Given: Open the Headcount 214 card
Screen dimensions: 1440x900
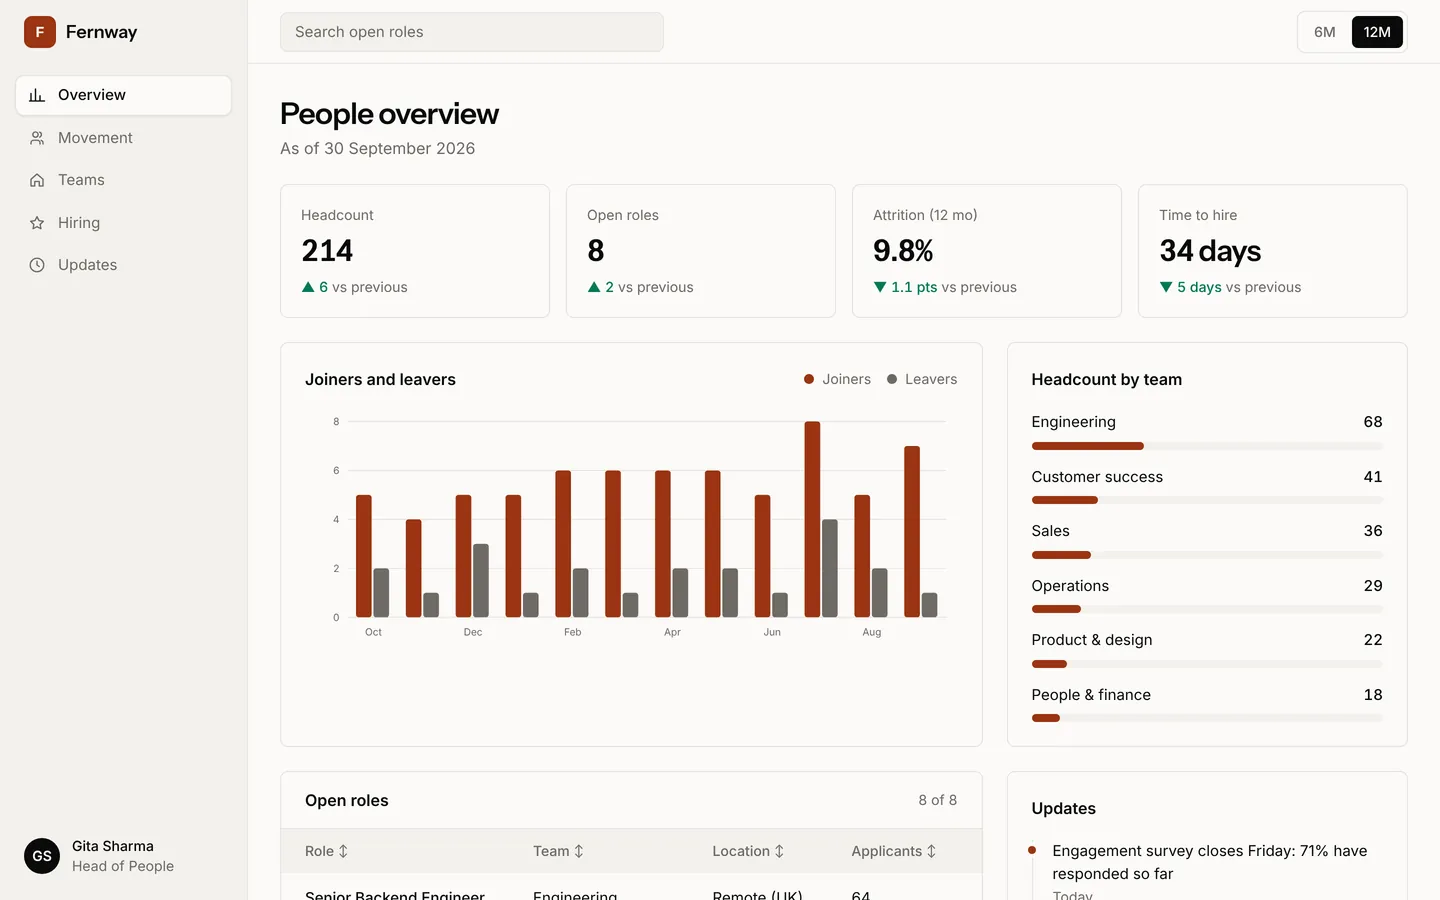Looking at the screenshot, I should click(415, 251).
